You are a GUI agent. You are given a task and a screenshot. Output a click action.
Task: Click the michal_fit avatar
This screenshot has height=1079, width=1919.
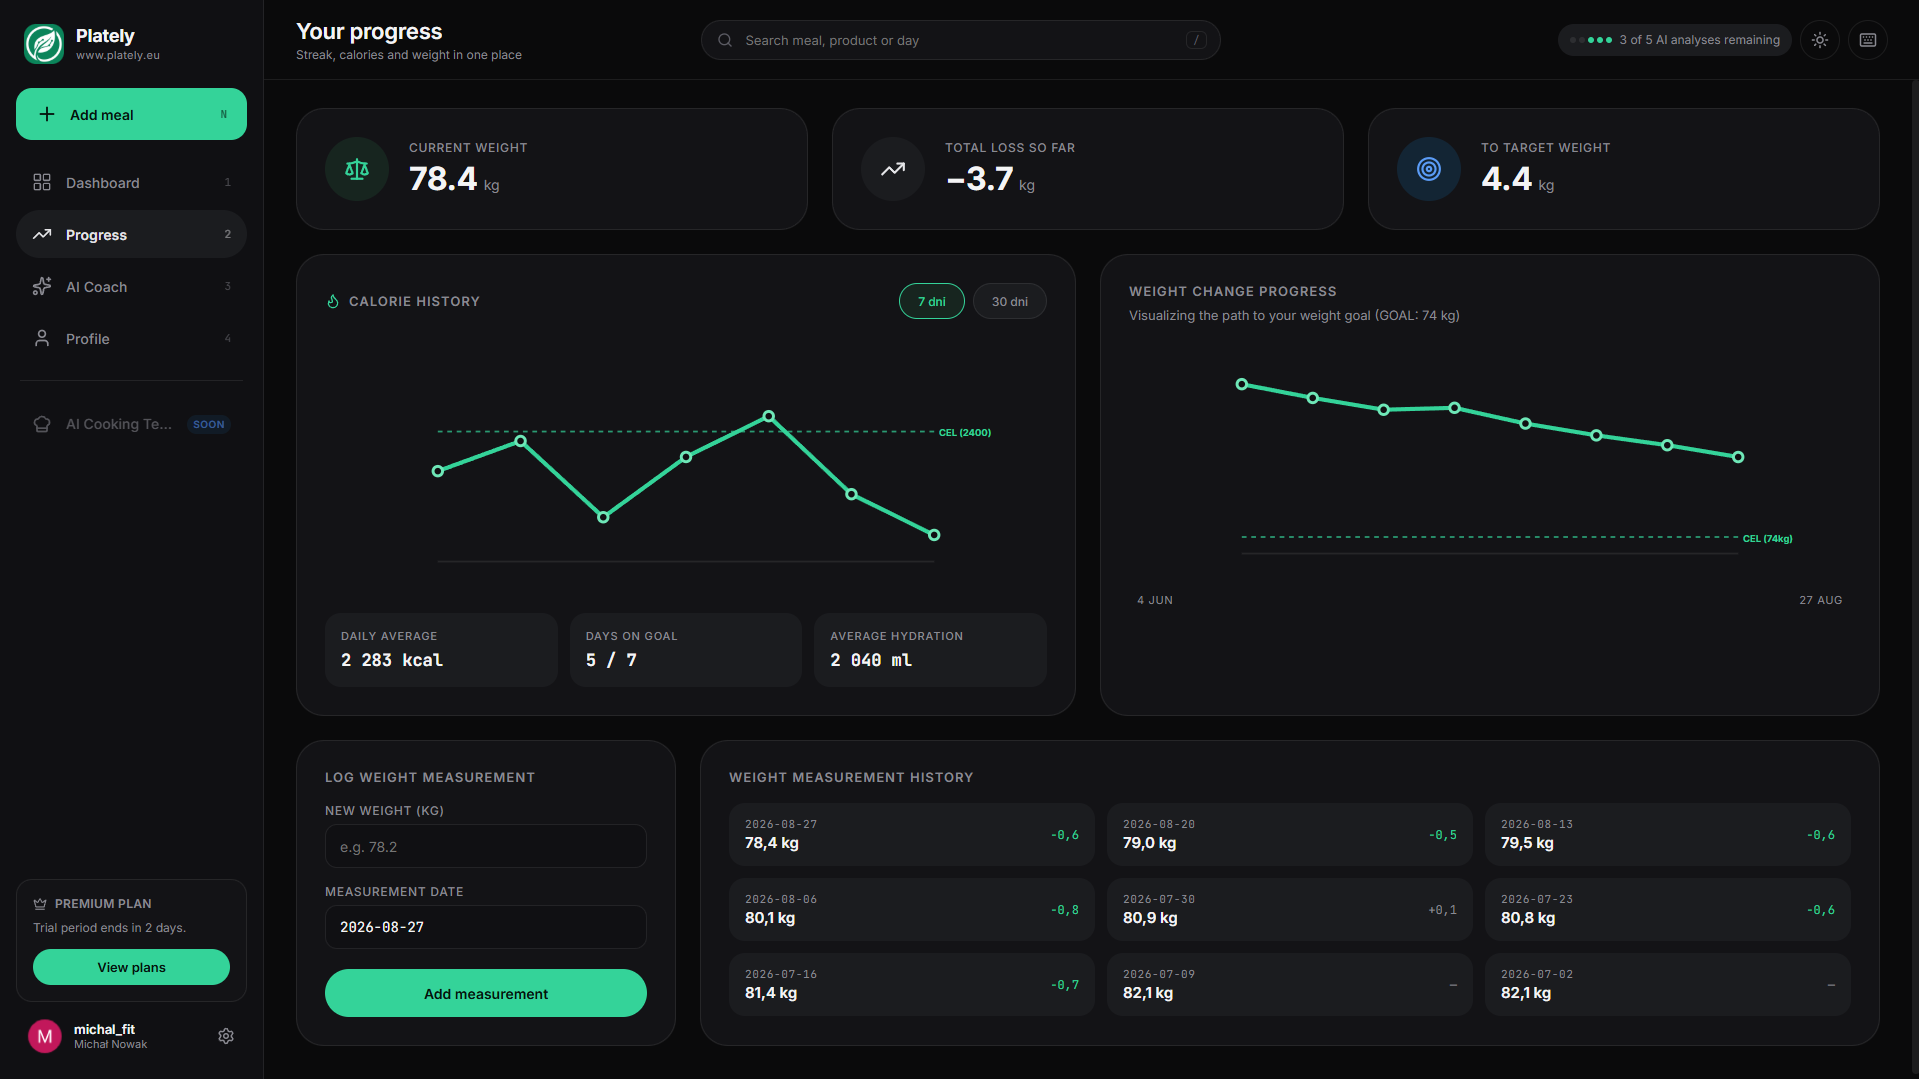tap(45, 1036)
